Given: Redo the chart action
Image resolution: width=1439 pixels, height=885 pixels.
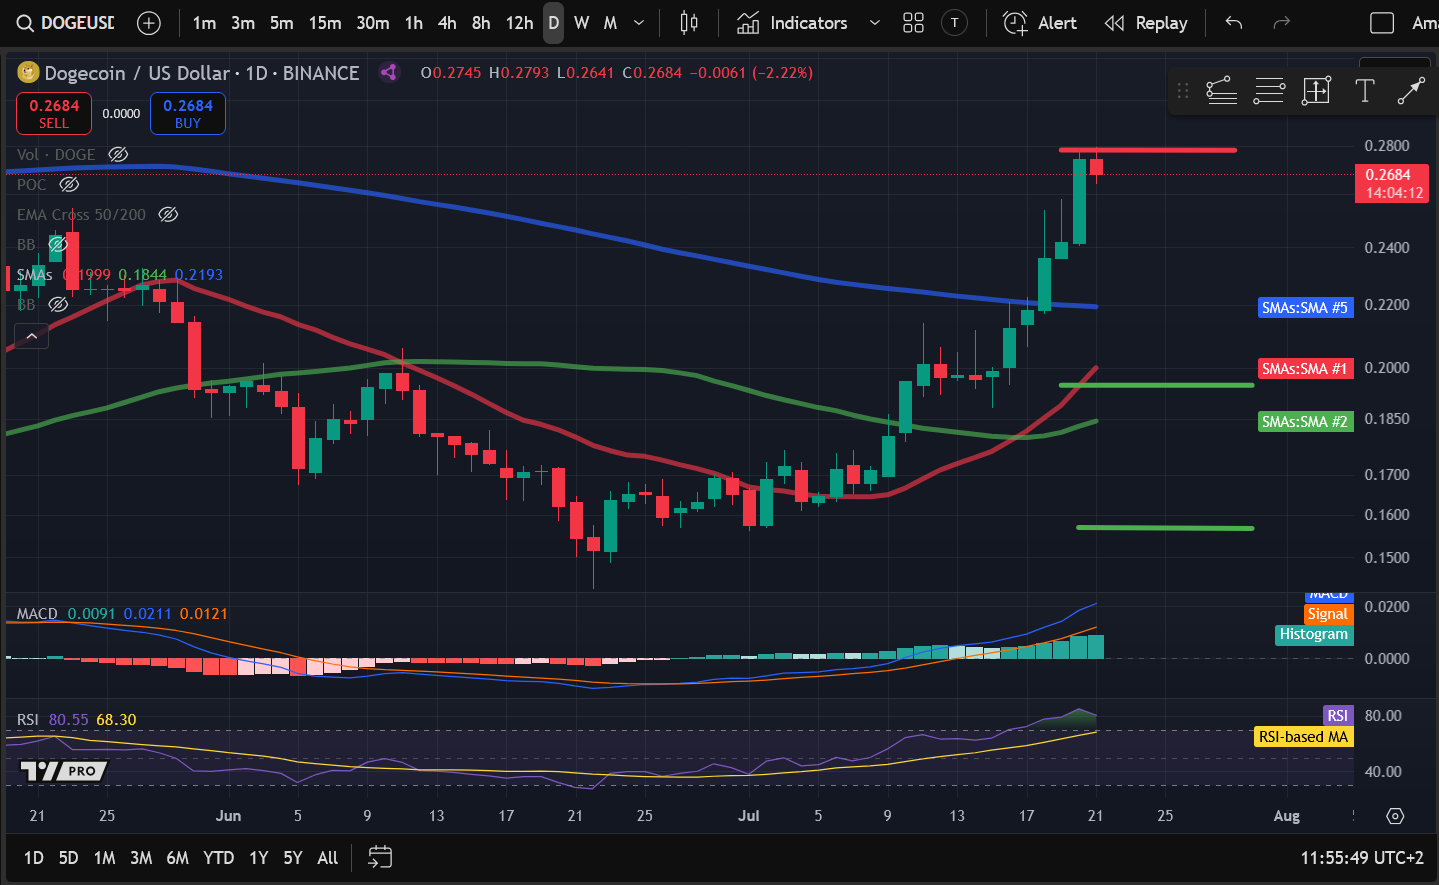Looking at the screenshot, I should pyautogui.click(x=1281, y=23).
